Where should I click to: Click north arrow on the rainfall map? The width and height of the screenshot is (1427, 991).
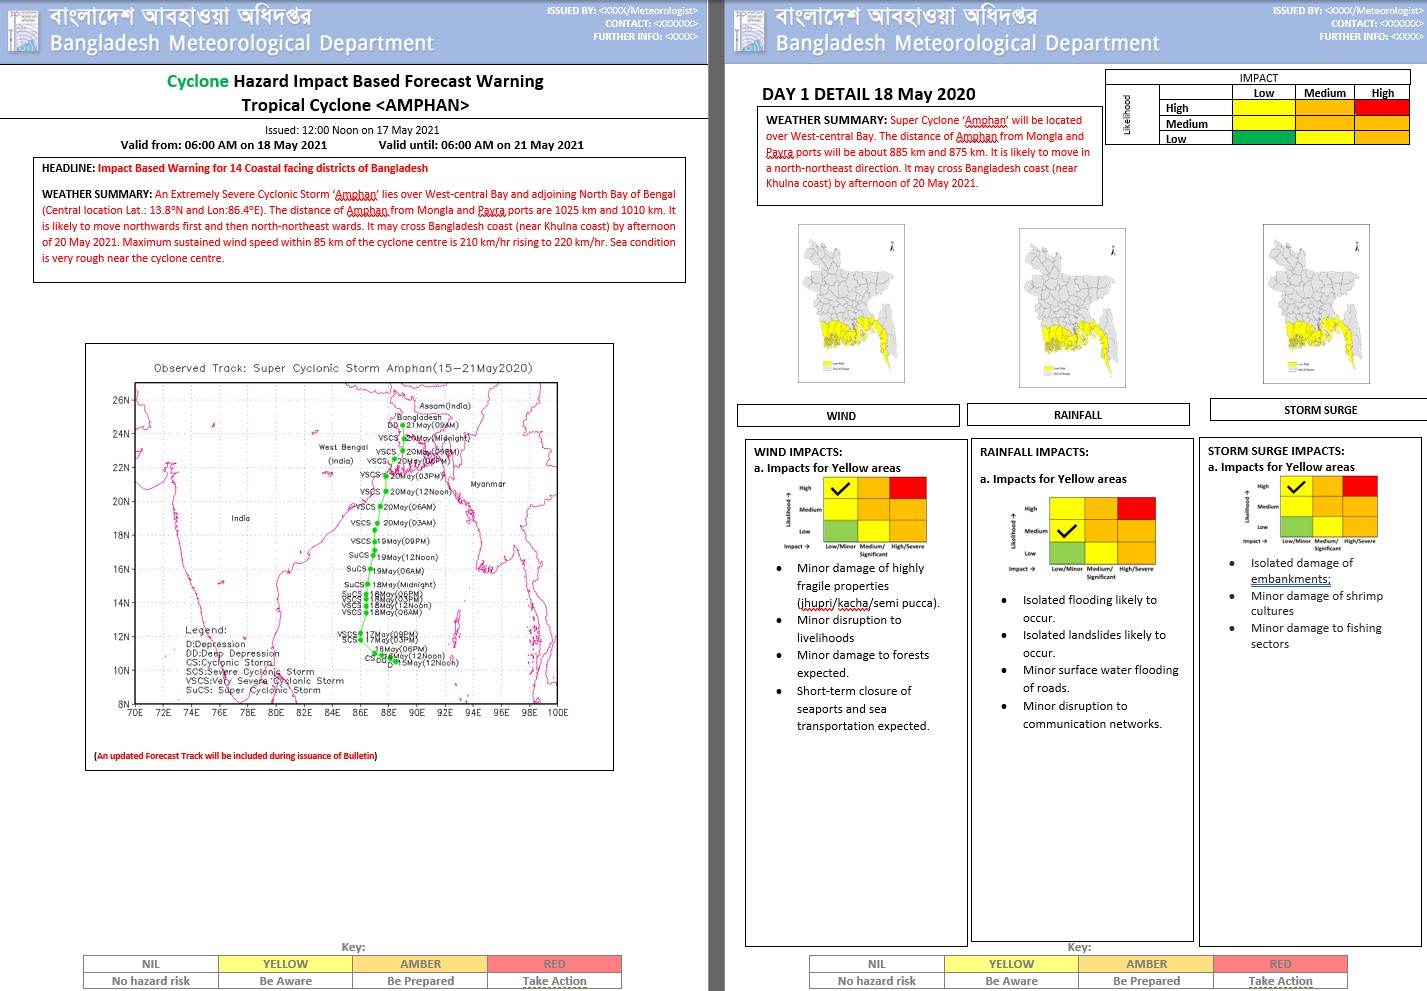tap(1113, 251)
